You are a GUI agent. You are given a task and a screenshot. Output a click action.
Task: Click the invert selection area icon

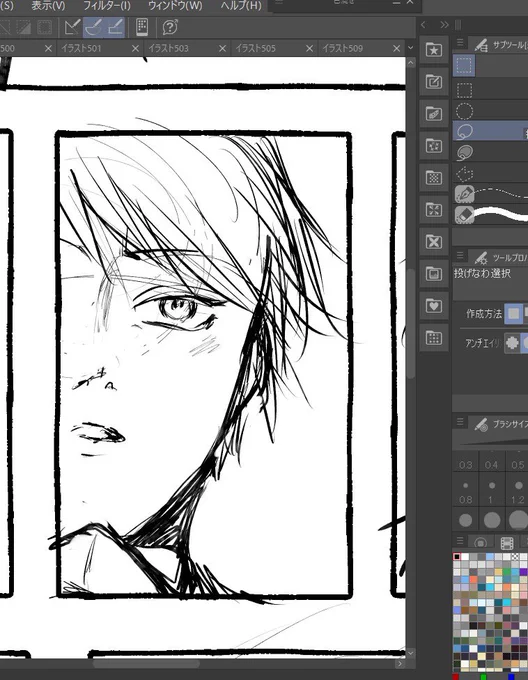pos(23,27)
